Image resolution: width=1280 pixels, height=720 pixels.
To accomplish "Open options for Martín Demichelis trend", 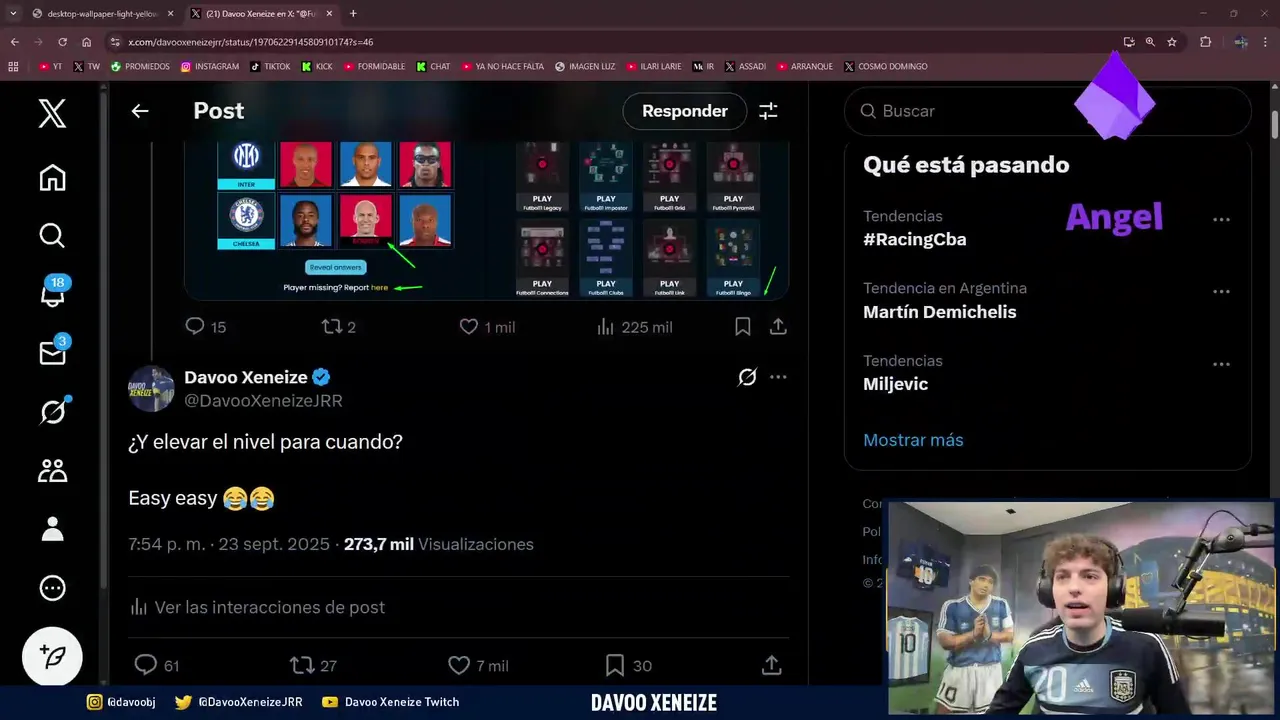I will [1221, 292].
